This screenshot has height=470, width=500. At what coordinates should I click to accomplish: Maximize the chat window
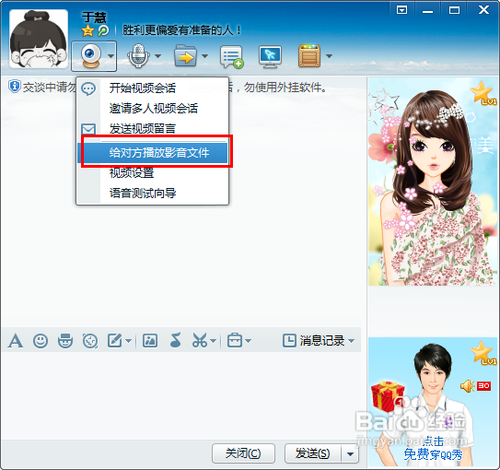pos(454,10)
